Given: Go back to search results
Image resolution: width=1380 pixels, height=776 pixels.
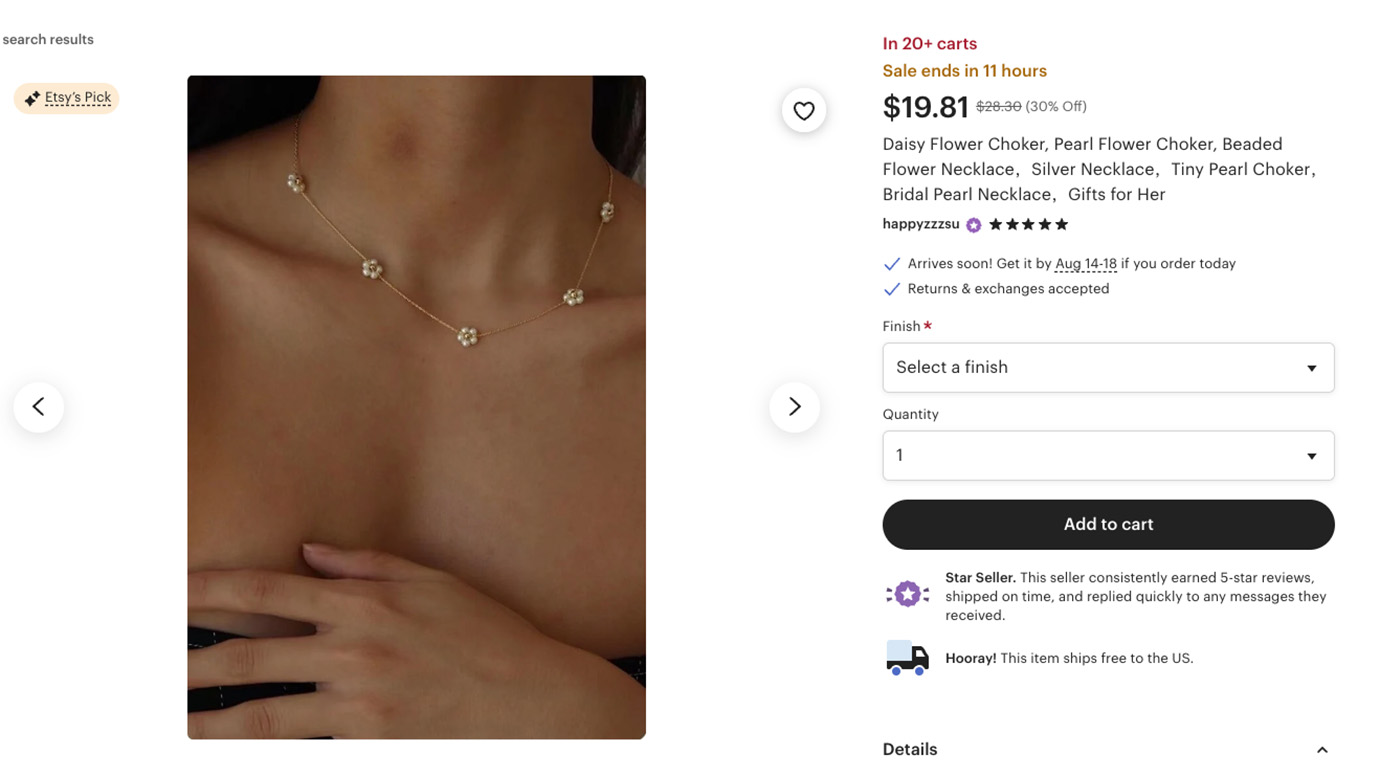Looking at the screenshot, I should pos(48,39).
